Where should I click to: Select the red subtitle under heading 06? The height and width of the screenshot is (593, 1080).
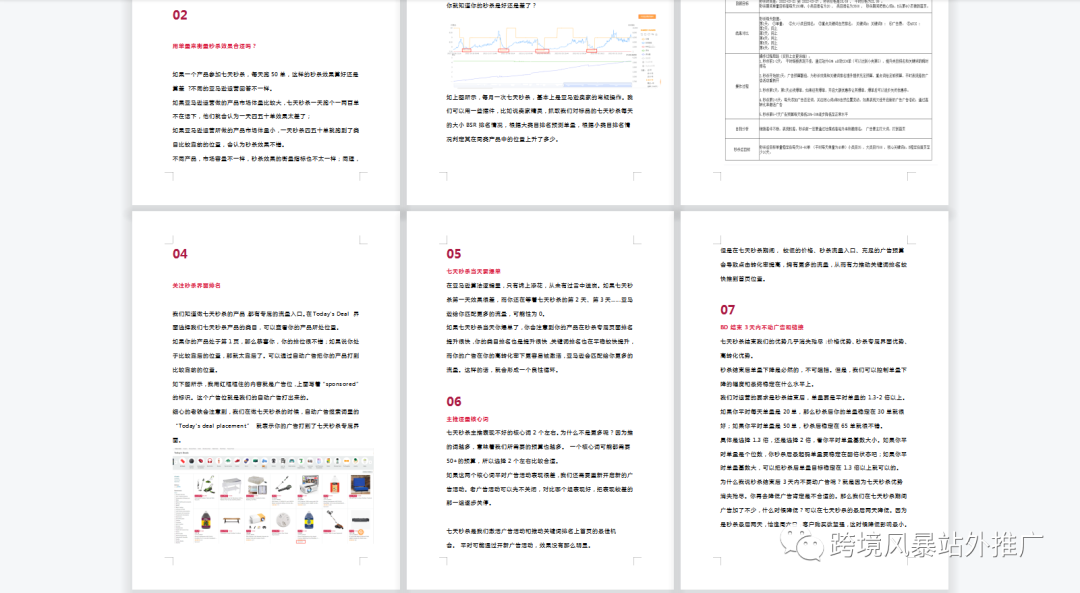468,419
